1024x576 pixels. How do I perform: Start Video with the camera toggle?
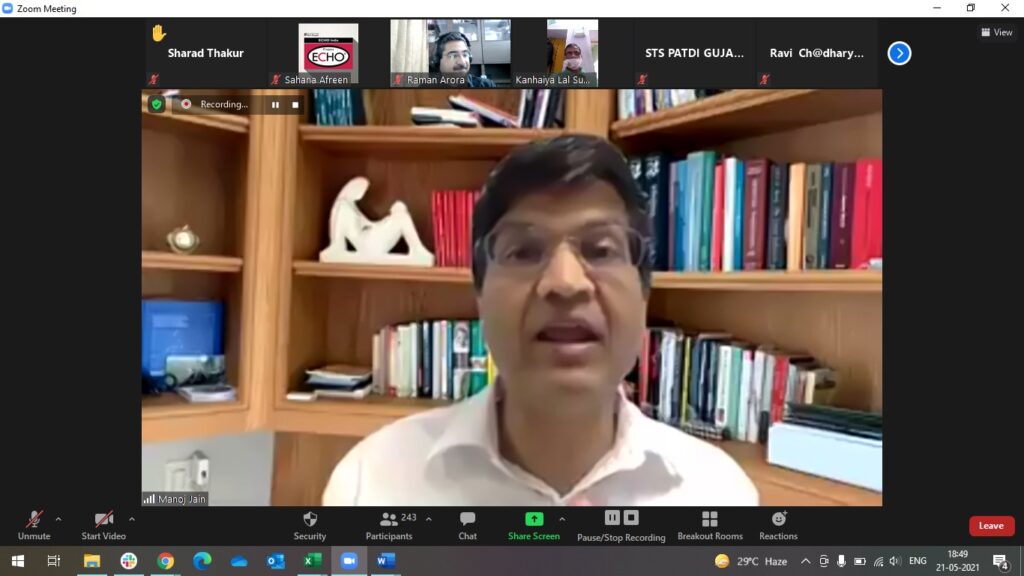pos(104,524)
